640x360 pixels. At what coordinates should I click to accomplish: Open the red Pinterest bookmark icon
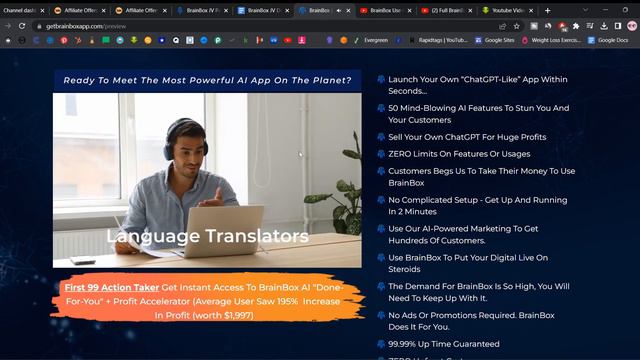[64, 40]
